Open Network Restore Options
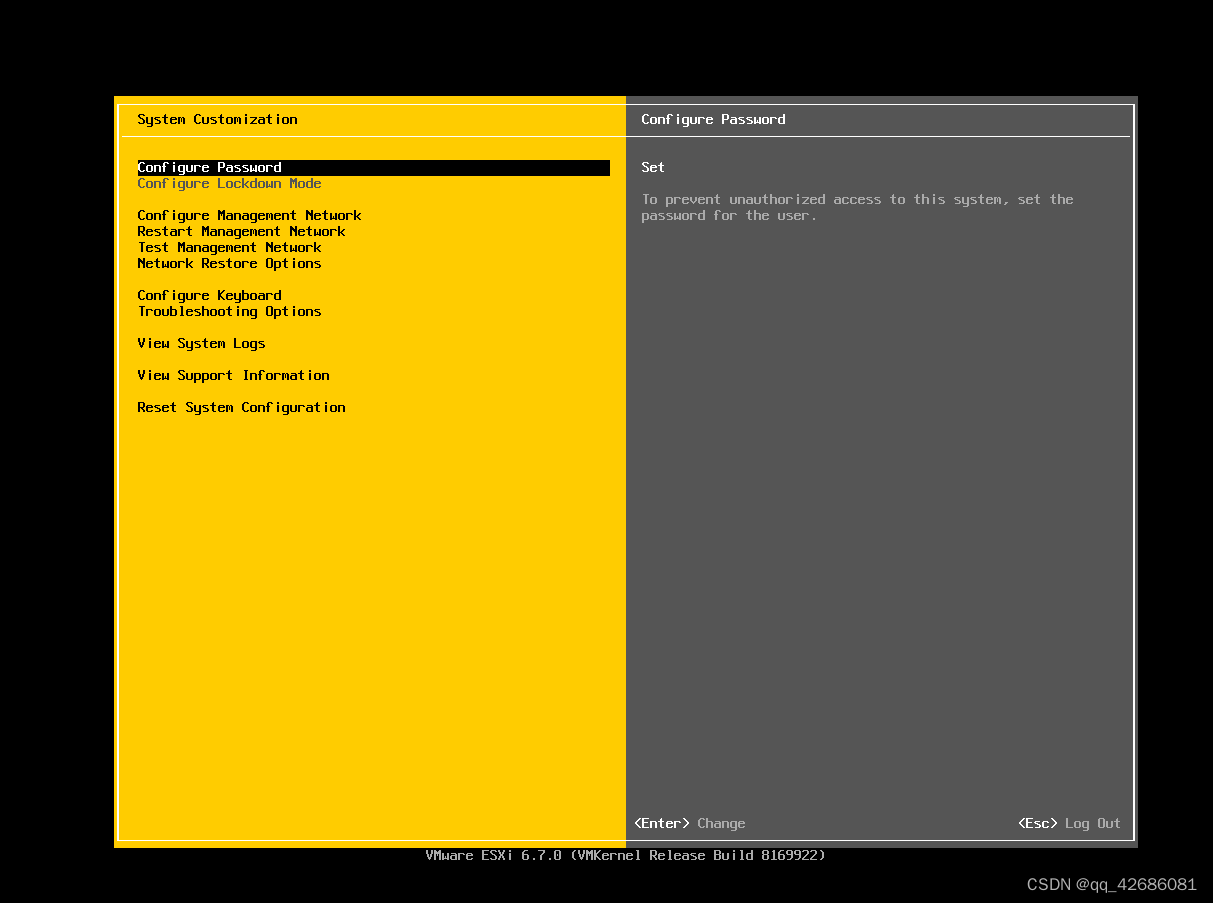The width and height of the screenshot is (1213, 903). tap(229, 264)
